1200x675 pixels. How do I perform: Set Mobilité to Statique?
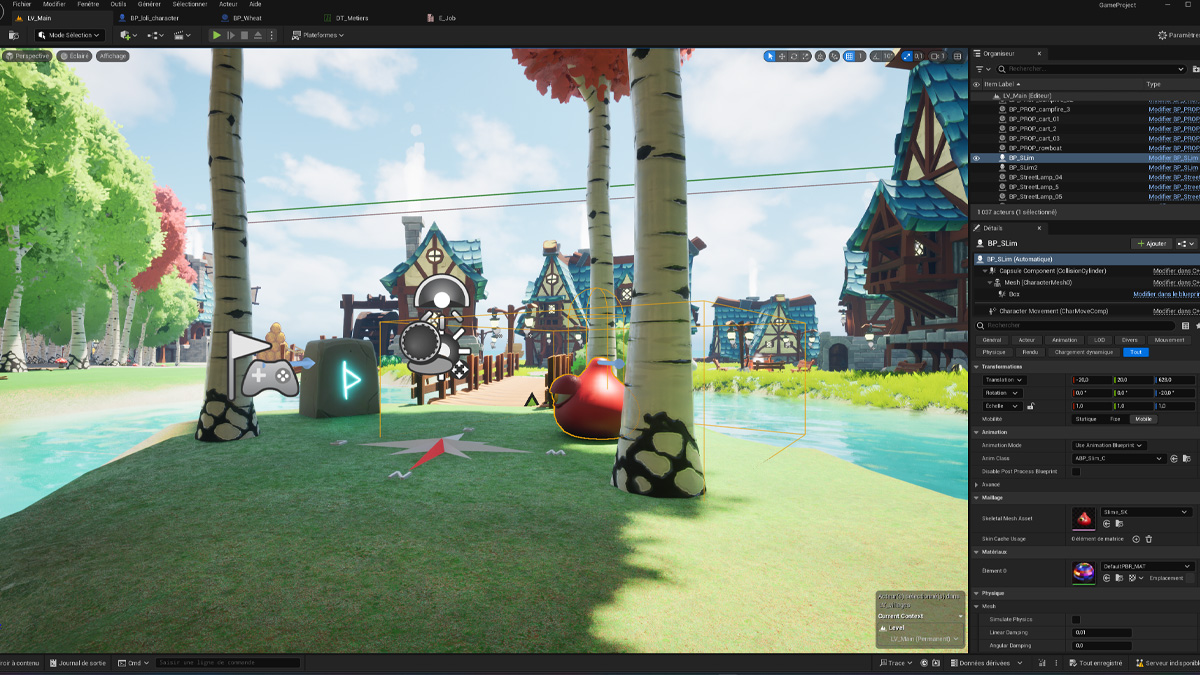1085,419
